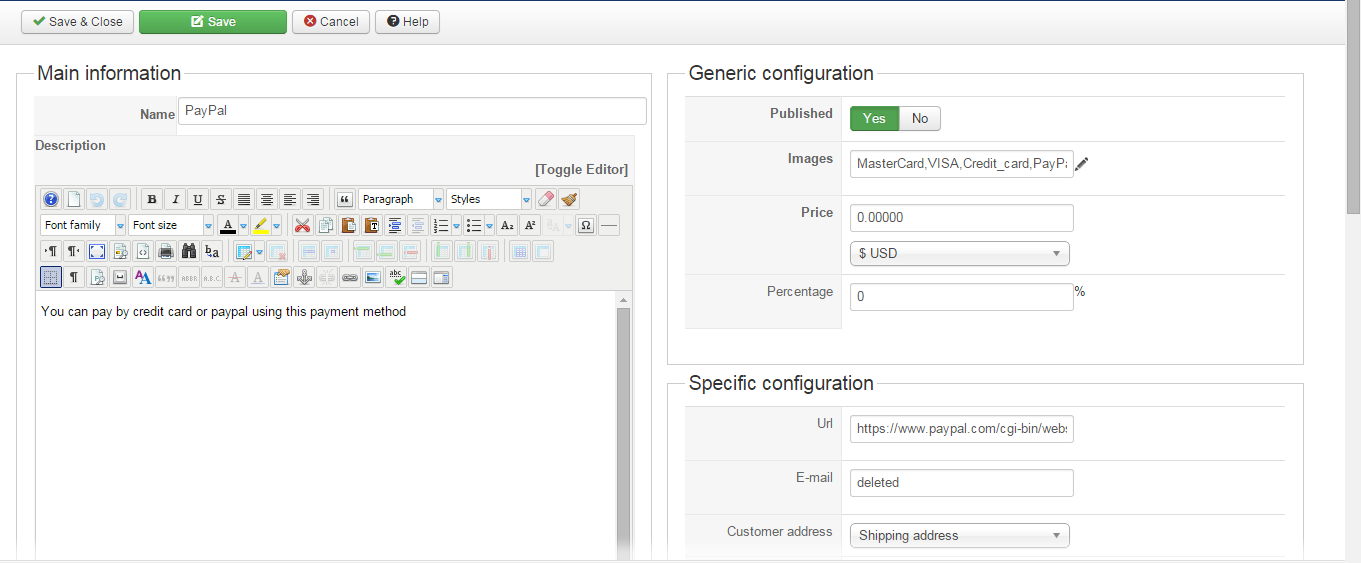Screen dimensions: 1361x563
Task: Click the Bold formatting icon
Action: [x=151, y=199]
